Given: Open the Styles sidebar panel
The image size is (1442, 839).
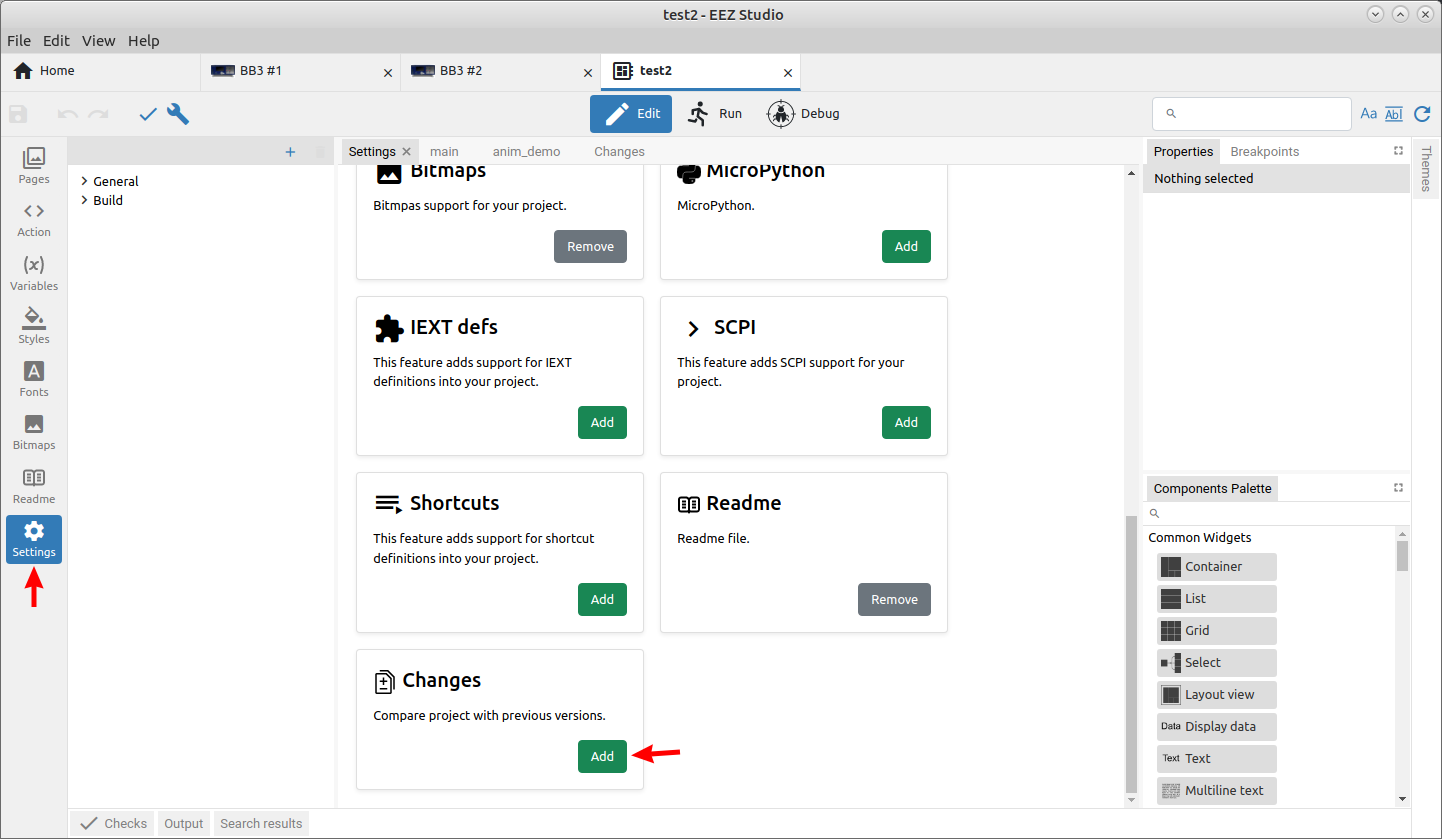Looking at the screenshot, I should 34,326.
